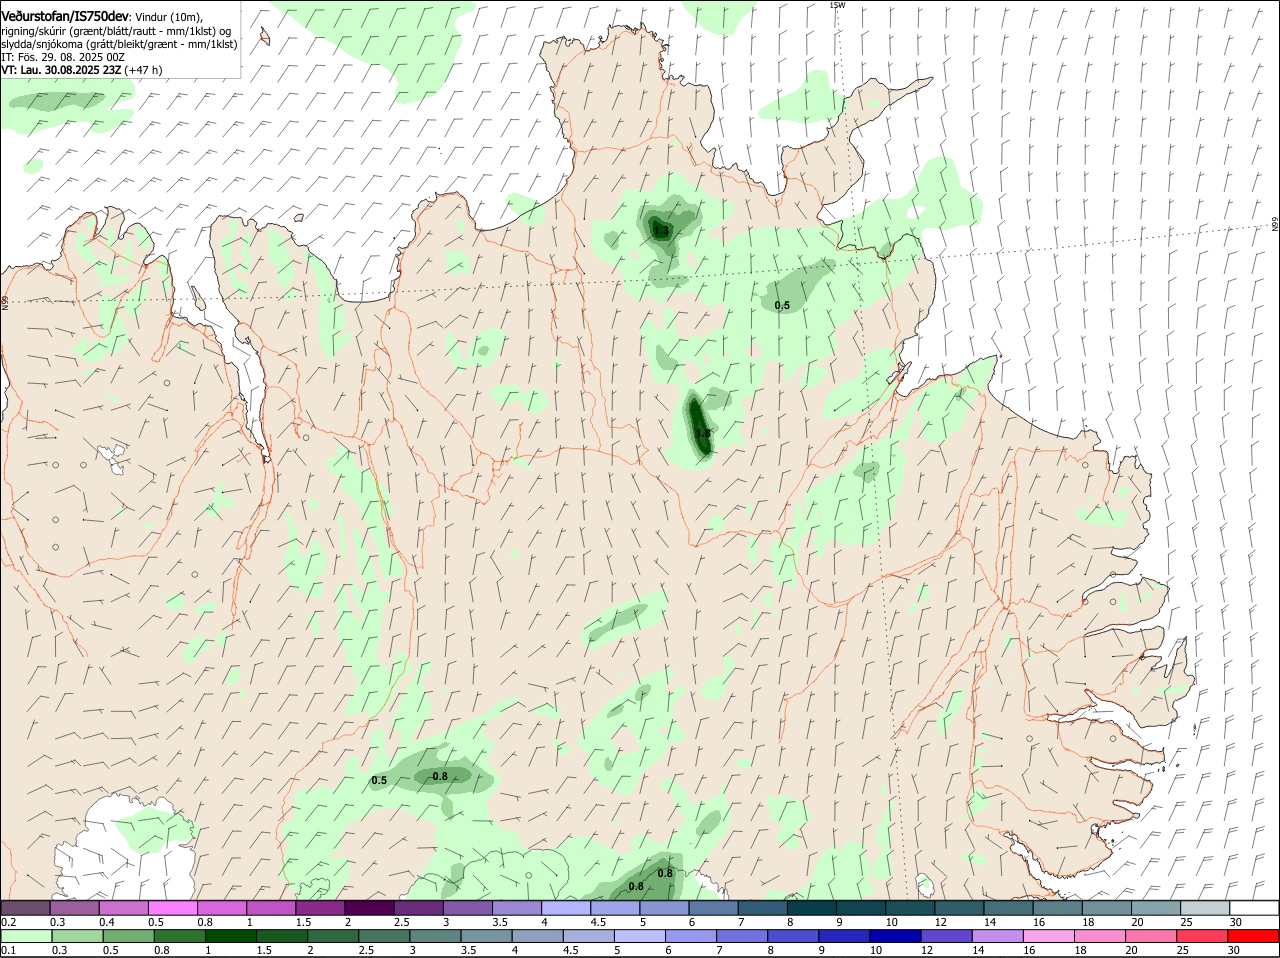The height and width of the screenshot is (958, 1280).
Task: Click bottom-row dark blue swatch between 10 and 12
Action: point(897,937)
